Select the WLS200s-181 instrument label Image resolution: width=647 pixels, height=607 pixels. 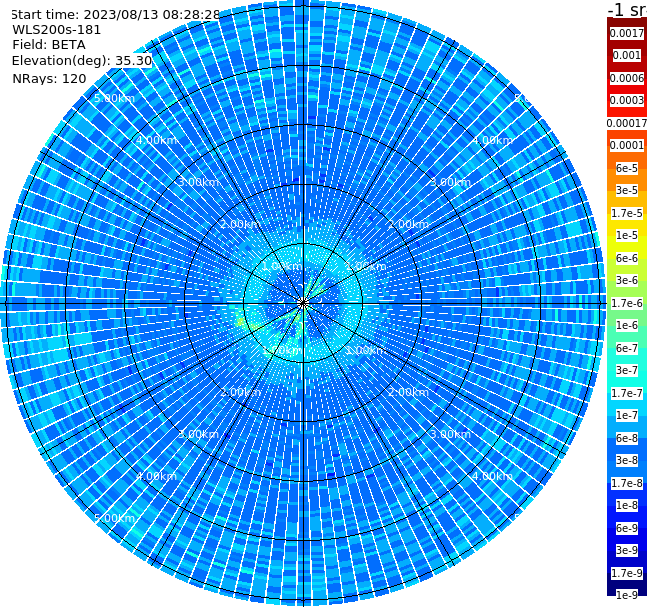click(x=57, y=30)
